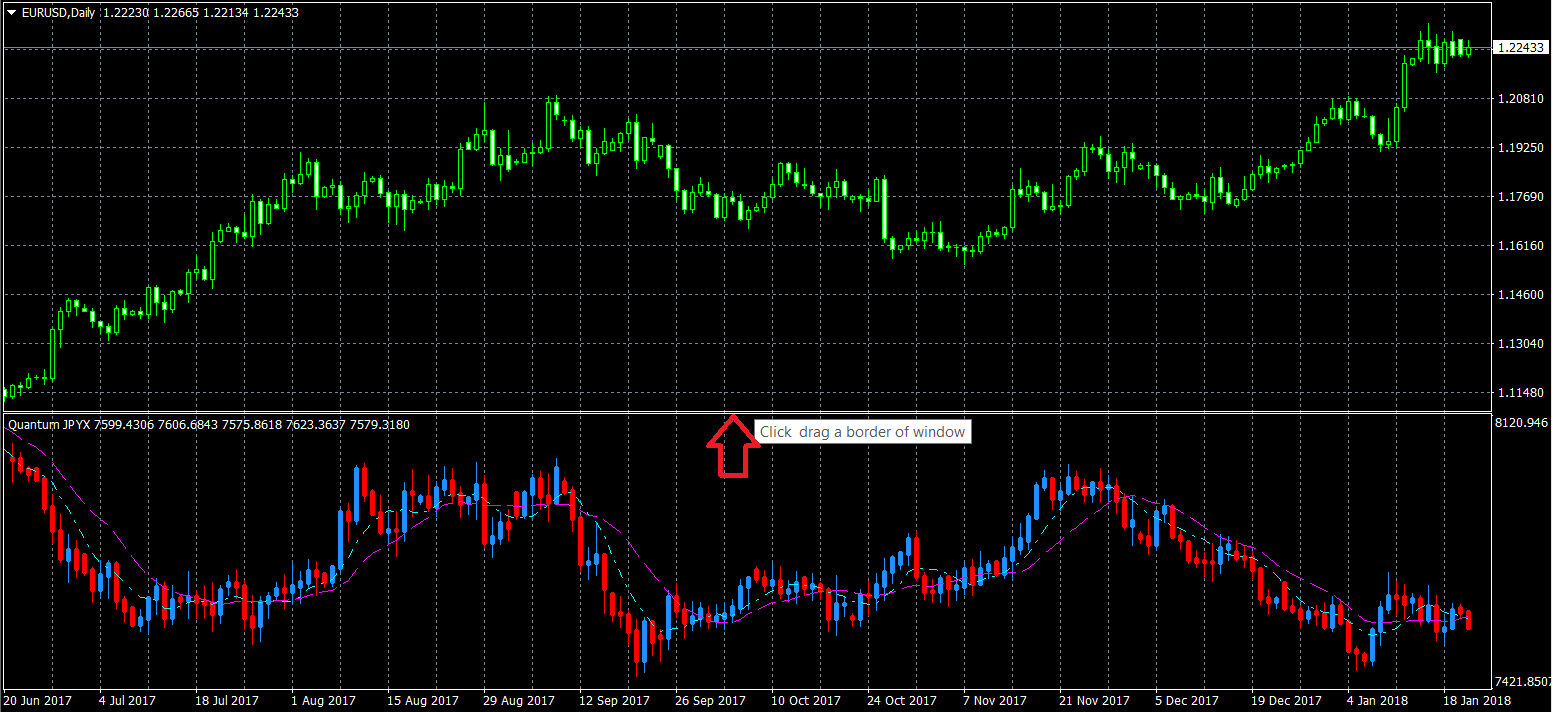Click the Quantum JPYX indicator label

point(49,425)
